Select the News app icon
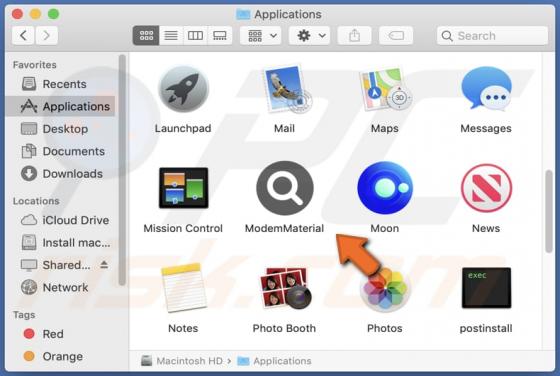This screenshot has width=560, height=376. (486, 188)
